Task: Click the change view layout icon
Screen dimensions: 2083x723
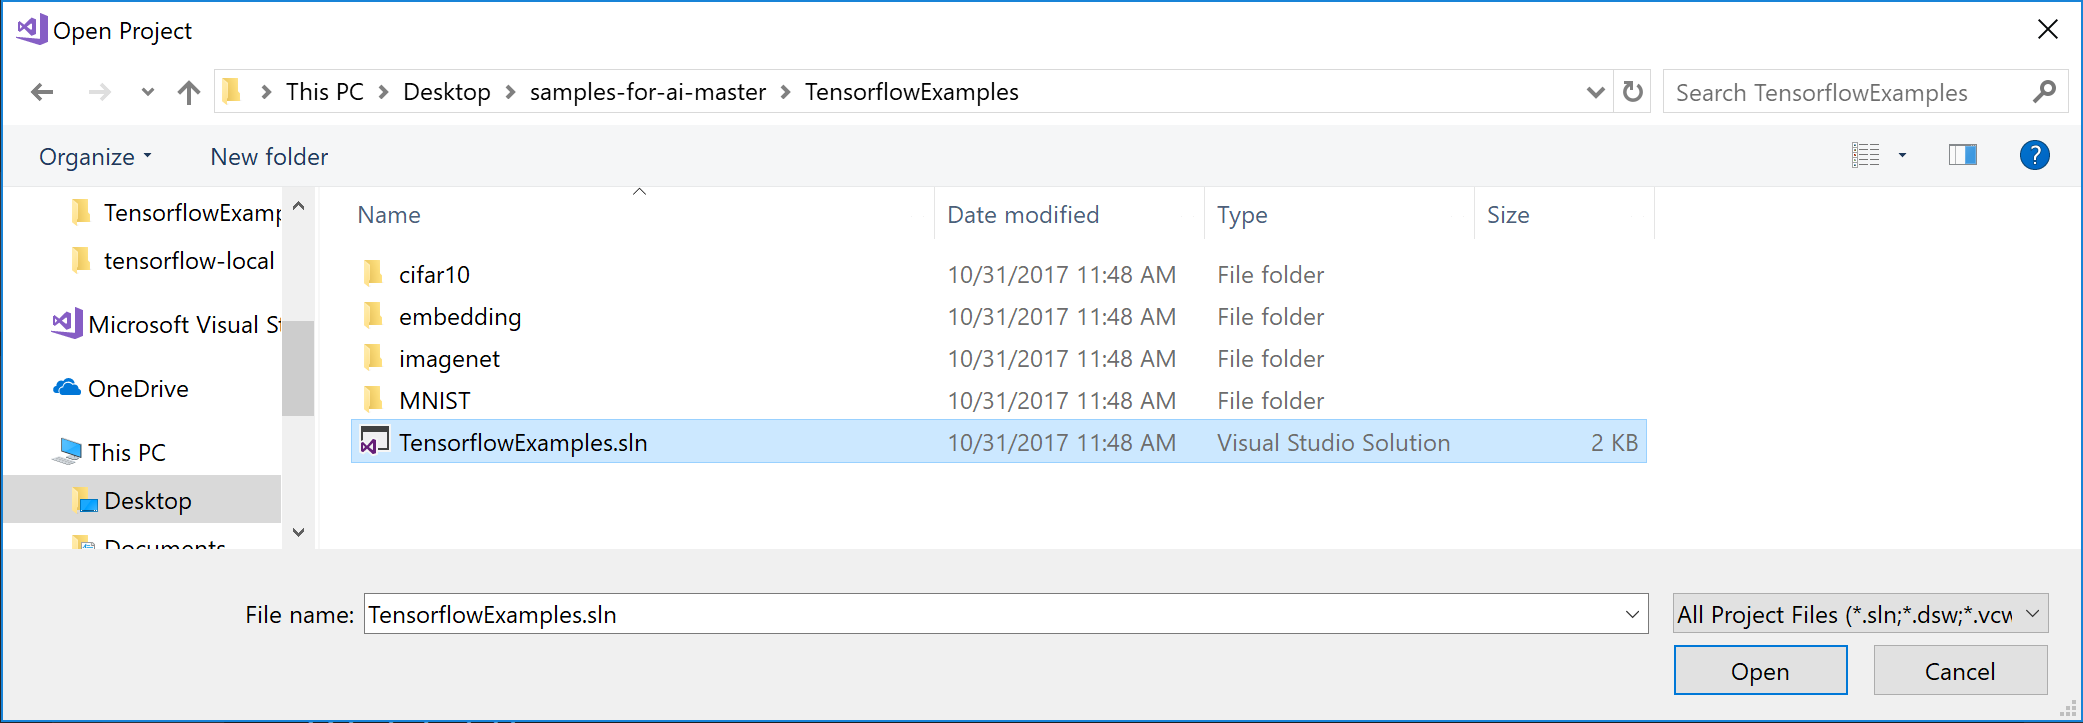Action: (x=1865, y=155)
